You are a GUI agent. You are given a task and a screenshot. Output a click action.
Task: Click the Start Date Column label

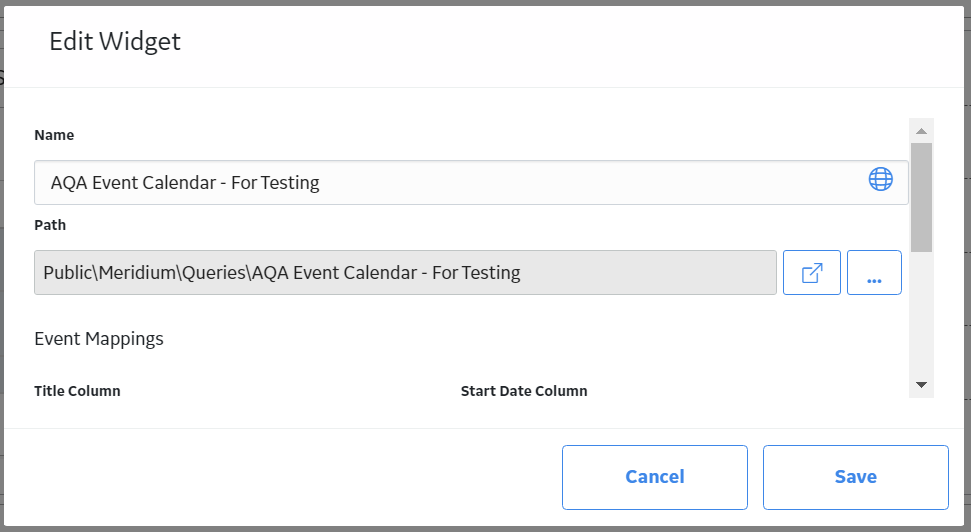524,391
